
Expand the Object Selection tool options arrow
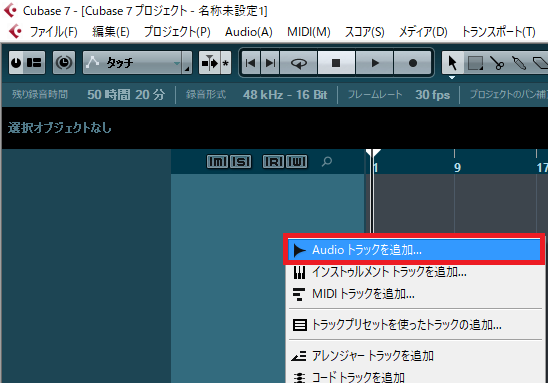click(452, 77)
